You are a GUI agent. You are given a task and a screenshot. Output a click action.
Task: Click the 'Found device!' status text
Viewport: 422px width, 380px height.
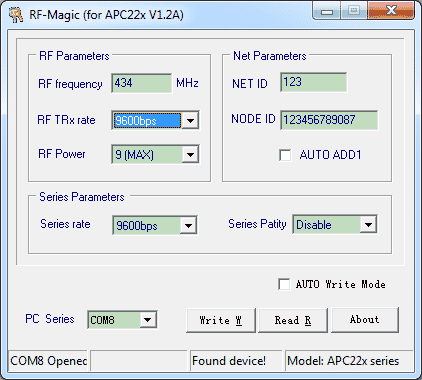coord(229,361)
